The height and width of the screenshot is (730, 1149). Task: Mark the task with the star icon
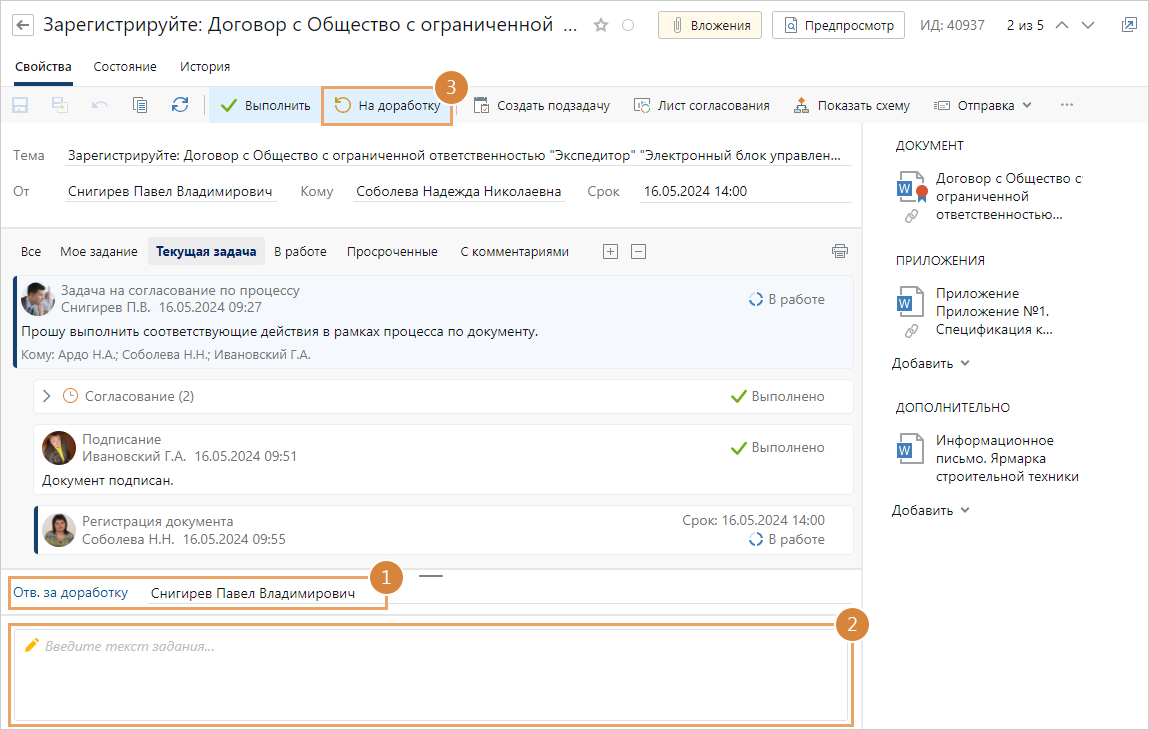[x=600, y=25]
